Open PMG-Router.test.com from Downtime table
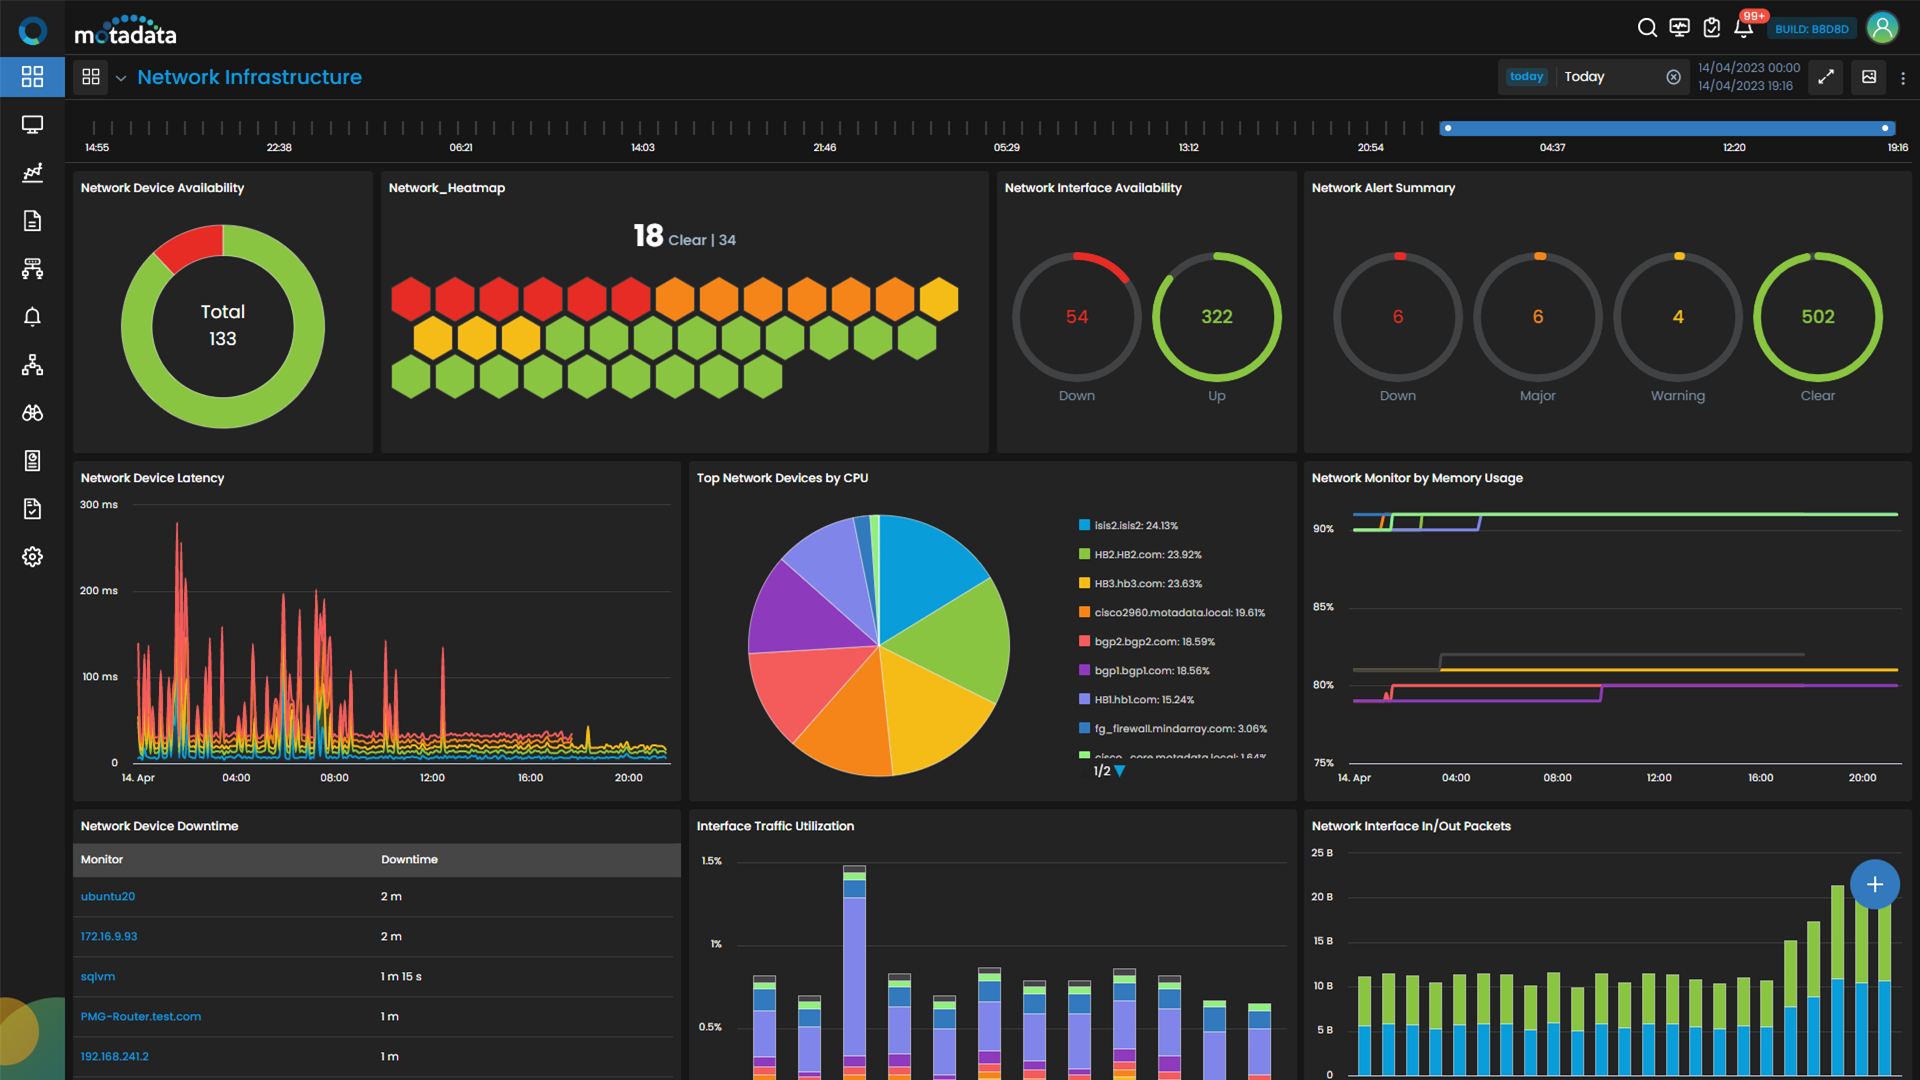The image size is (1920, 1080). [x=140, y=1016]
